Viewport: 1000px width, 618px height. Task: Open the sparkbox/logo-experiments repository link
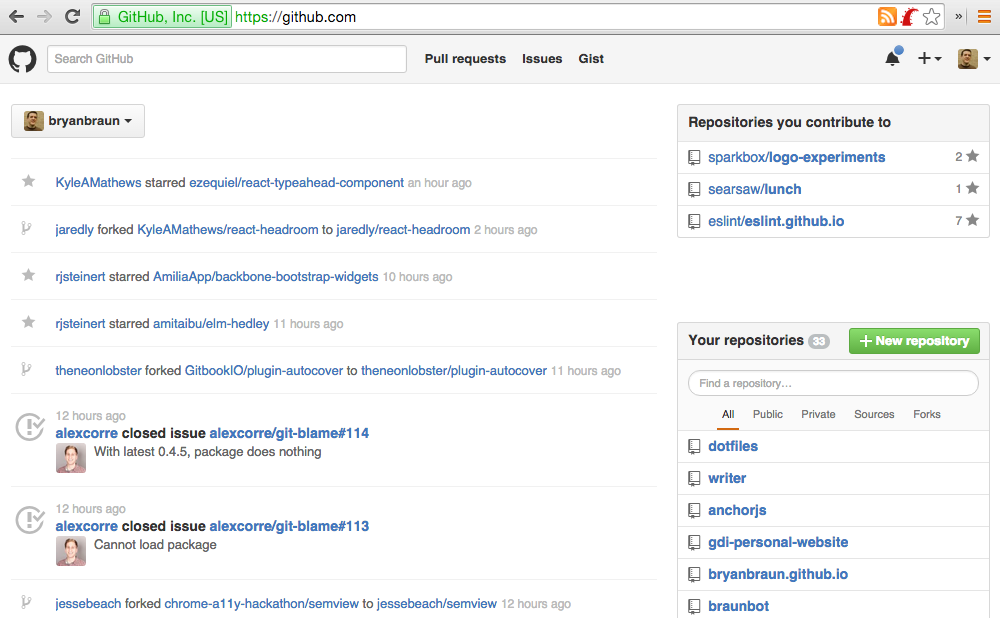[x=797, y=157]
